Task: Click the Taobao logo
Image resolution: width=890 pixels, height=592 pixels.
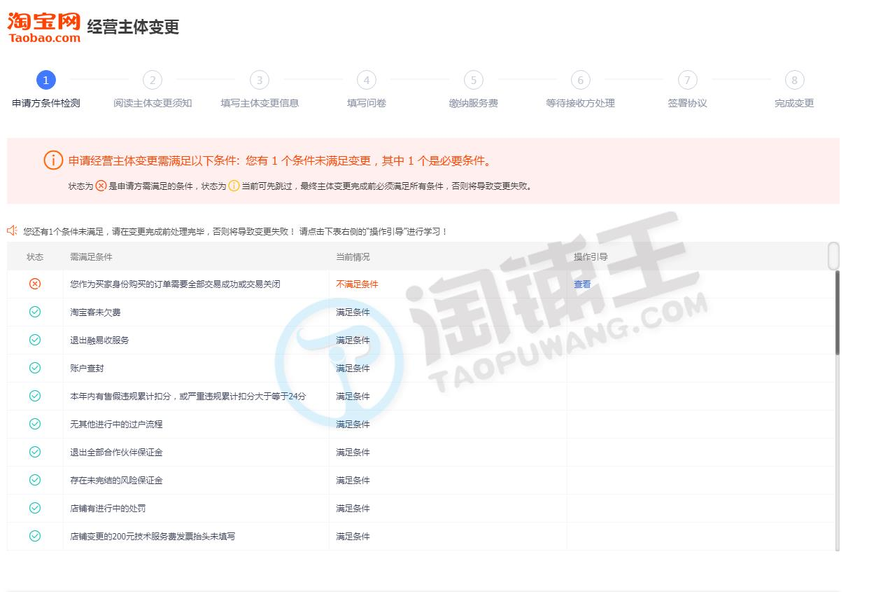Action: click(x=44, y=26)
